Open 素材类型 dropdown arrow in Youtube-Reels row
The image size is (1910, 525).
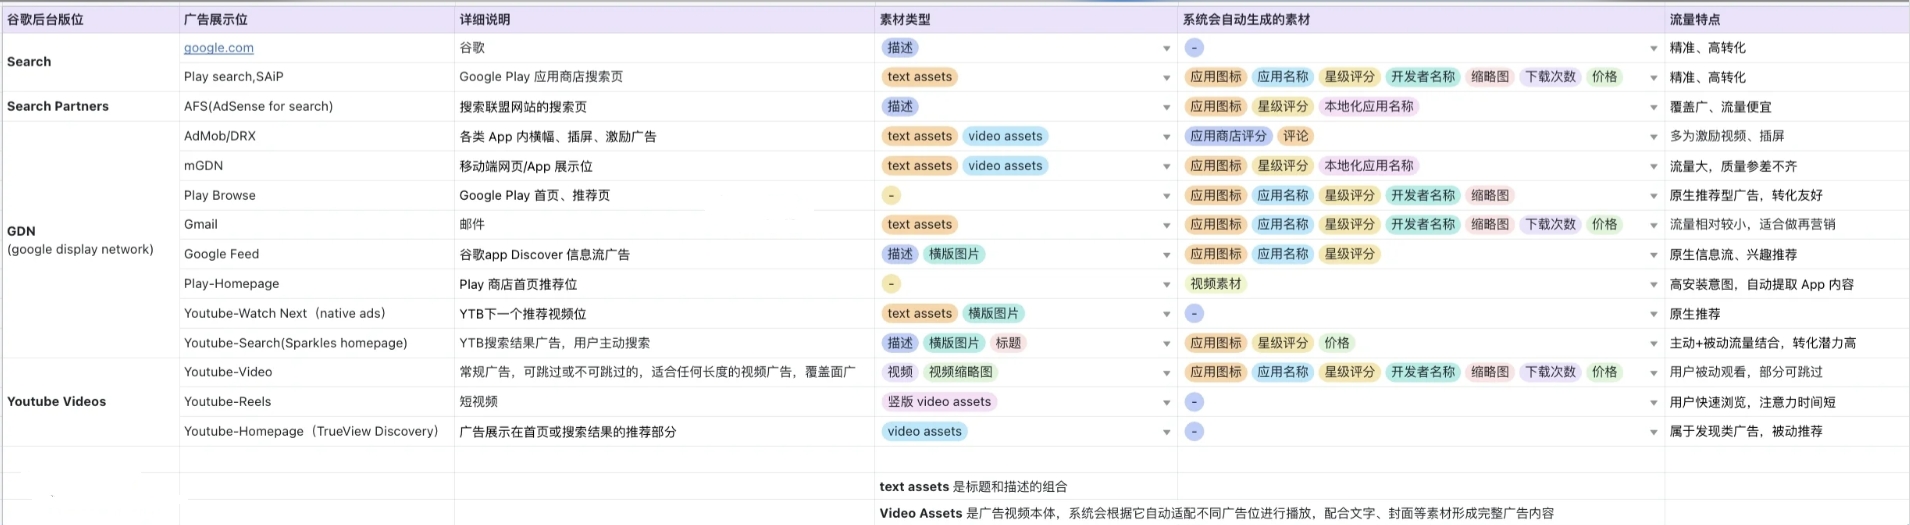point(1166,403)
